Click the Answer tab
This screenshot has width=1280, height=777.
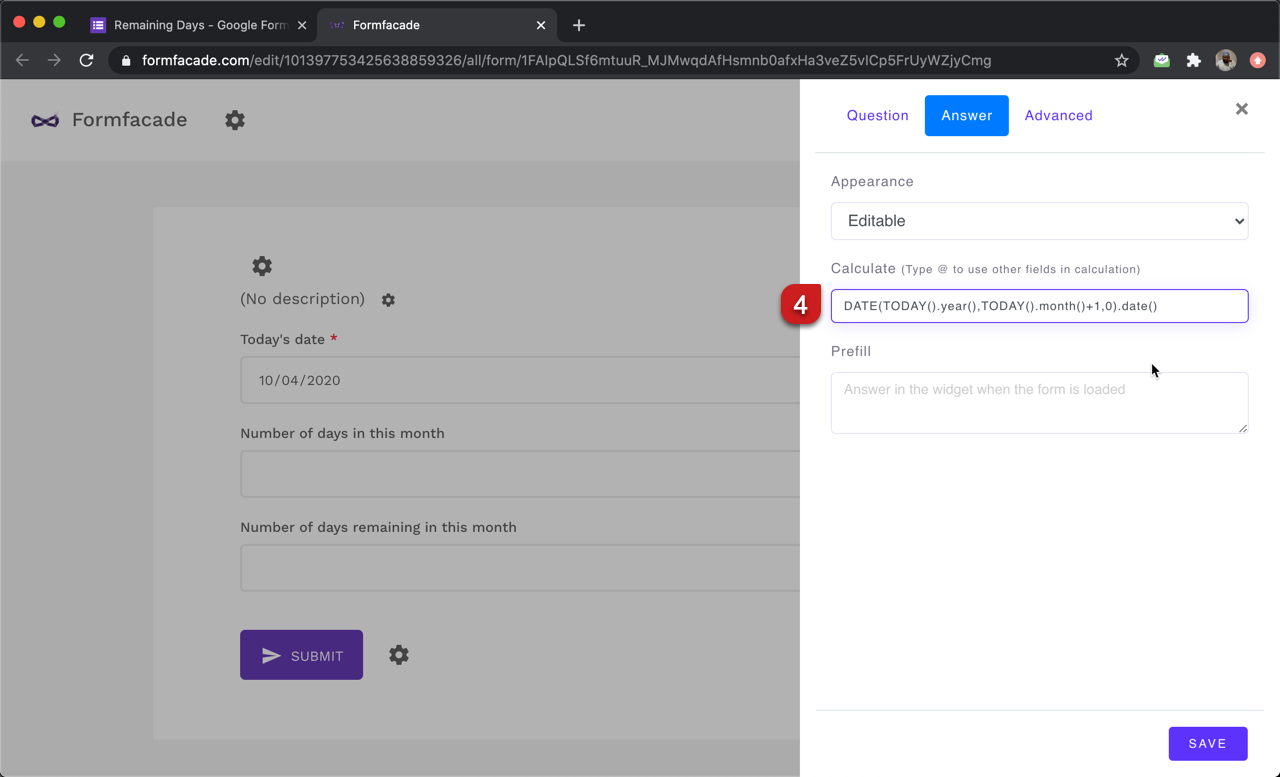pos(966,116)
